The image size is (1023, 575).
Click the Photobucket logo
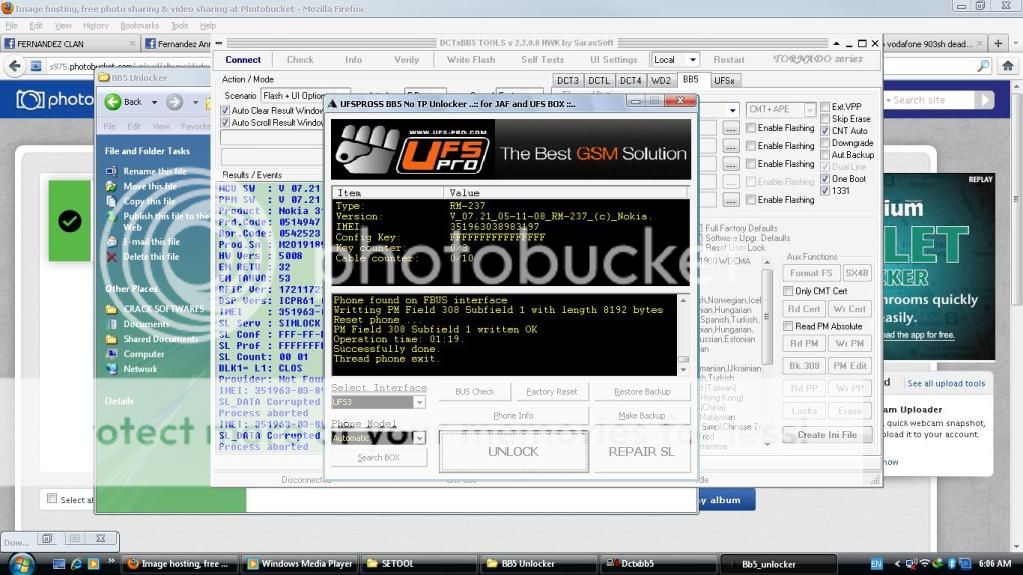(56, 100)
